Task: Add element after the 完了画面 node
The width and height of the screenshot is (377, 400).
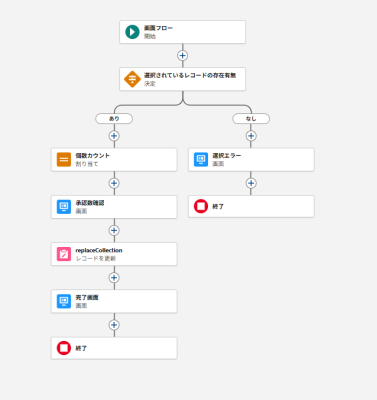Action: coord(114,325)
